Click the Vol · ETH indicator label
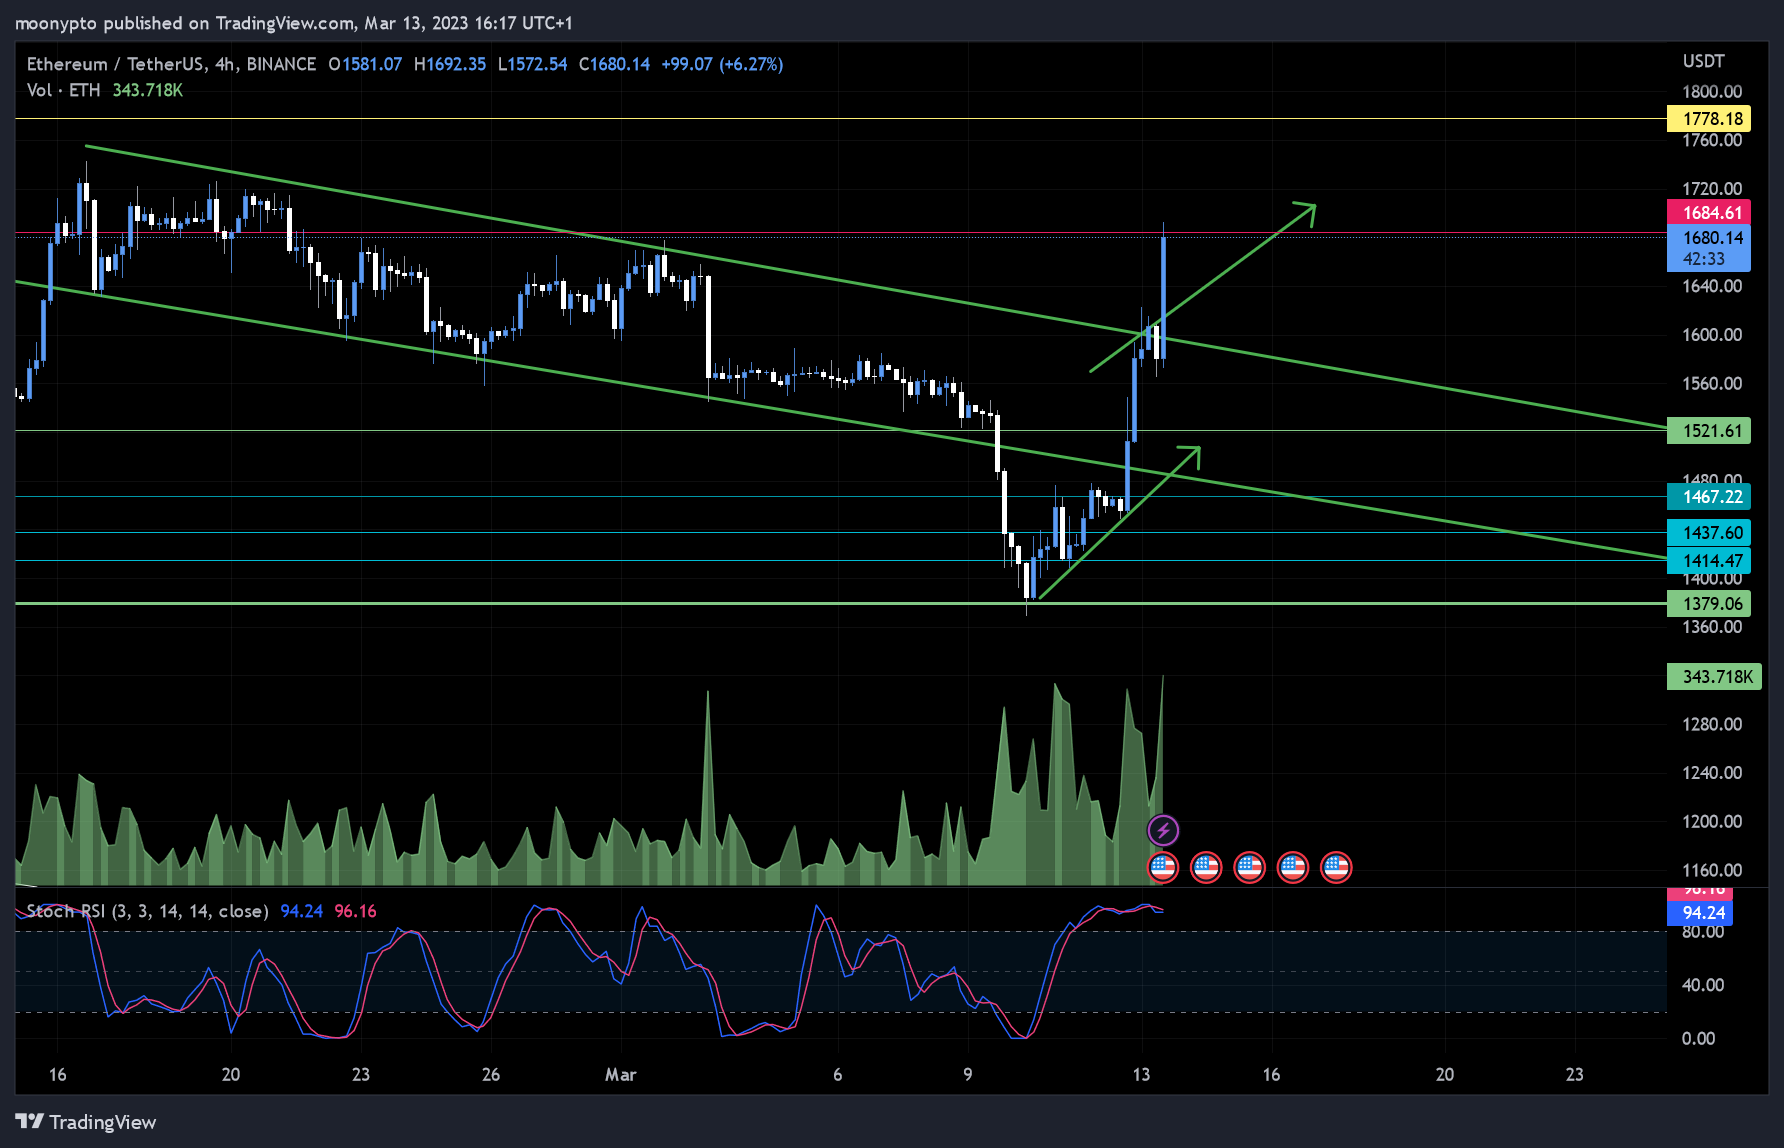Image resolution: width=1784 pixels, height=1148 pixels. [63, 90]
